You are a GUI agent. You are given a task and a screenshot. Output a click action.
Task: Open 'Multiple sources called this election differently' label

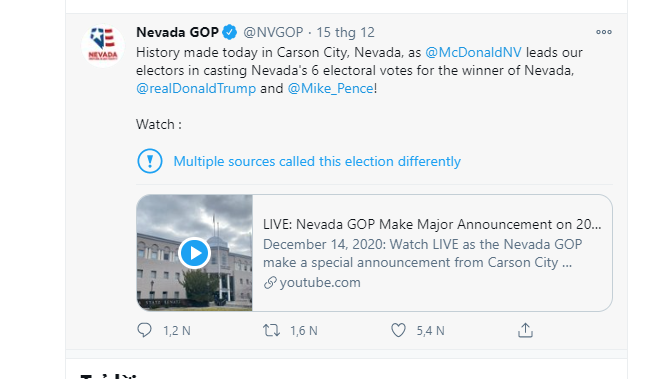click(x=317, y=161)
